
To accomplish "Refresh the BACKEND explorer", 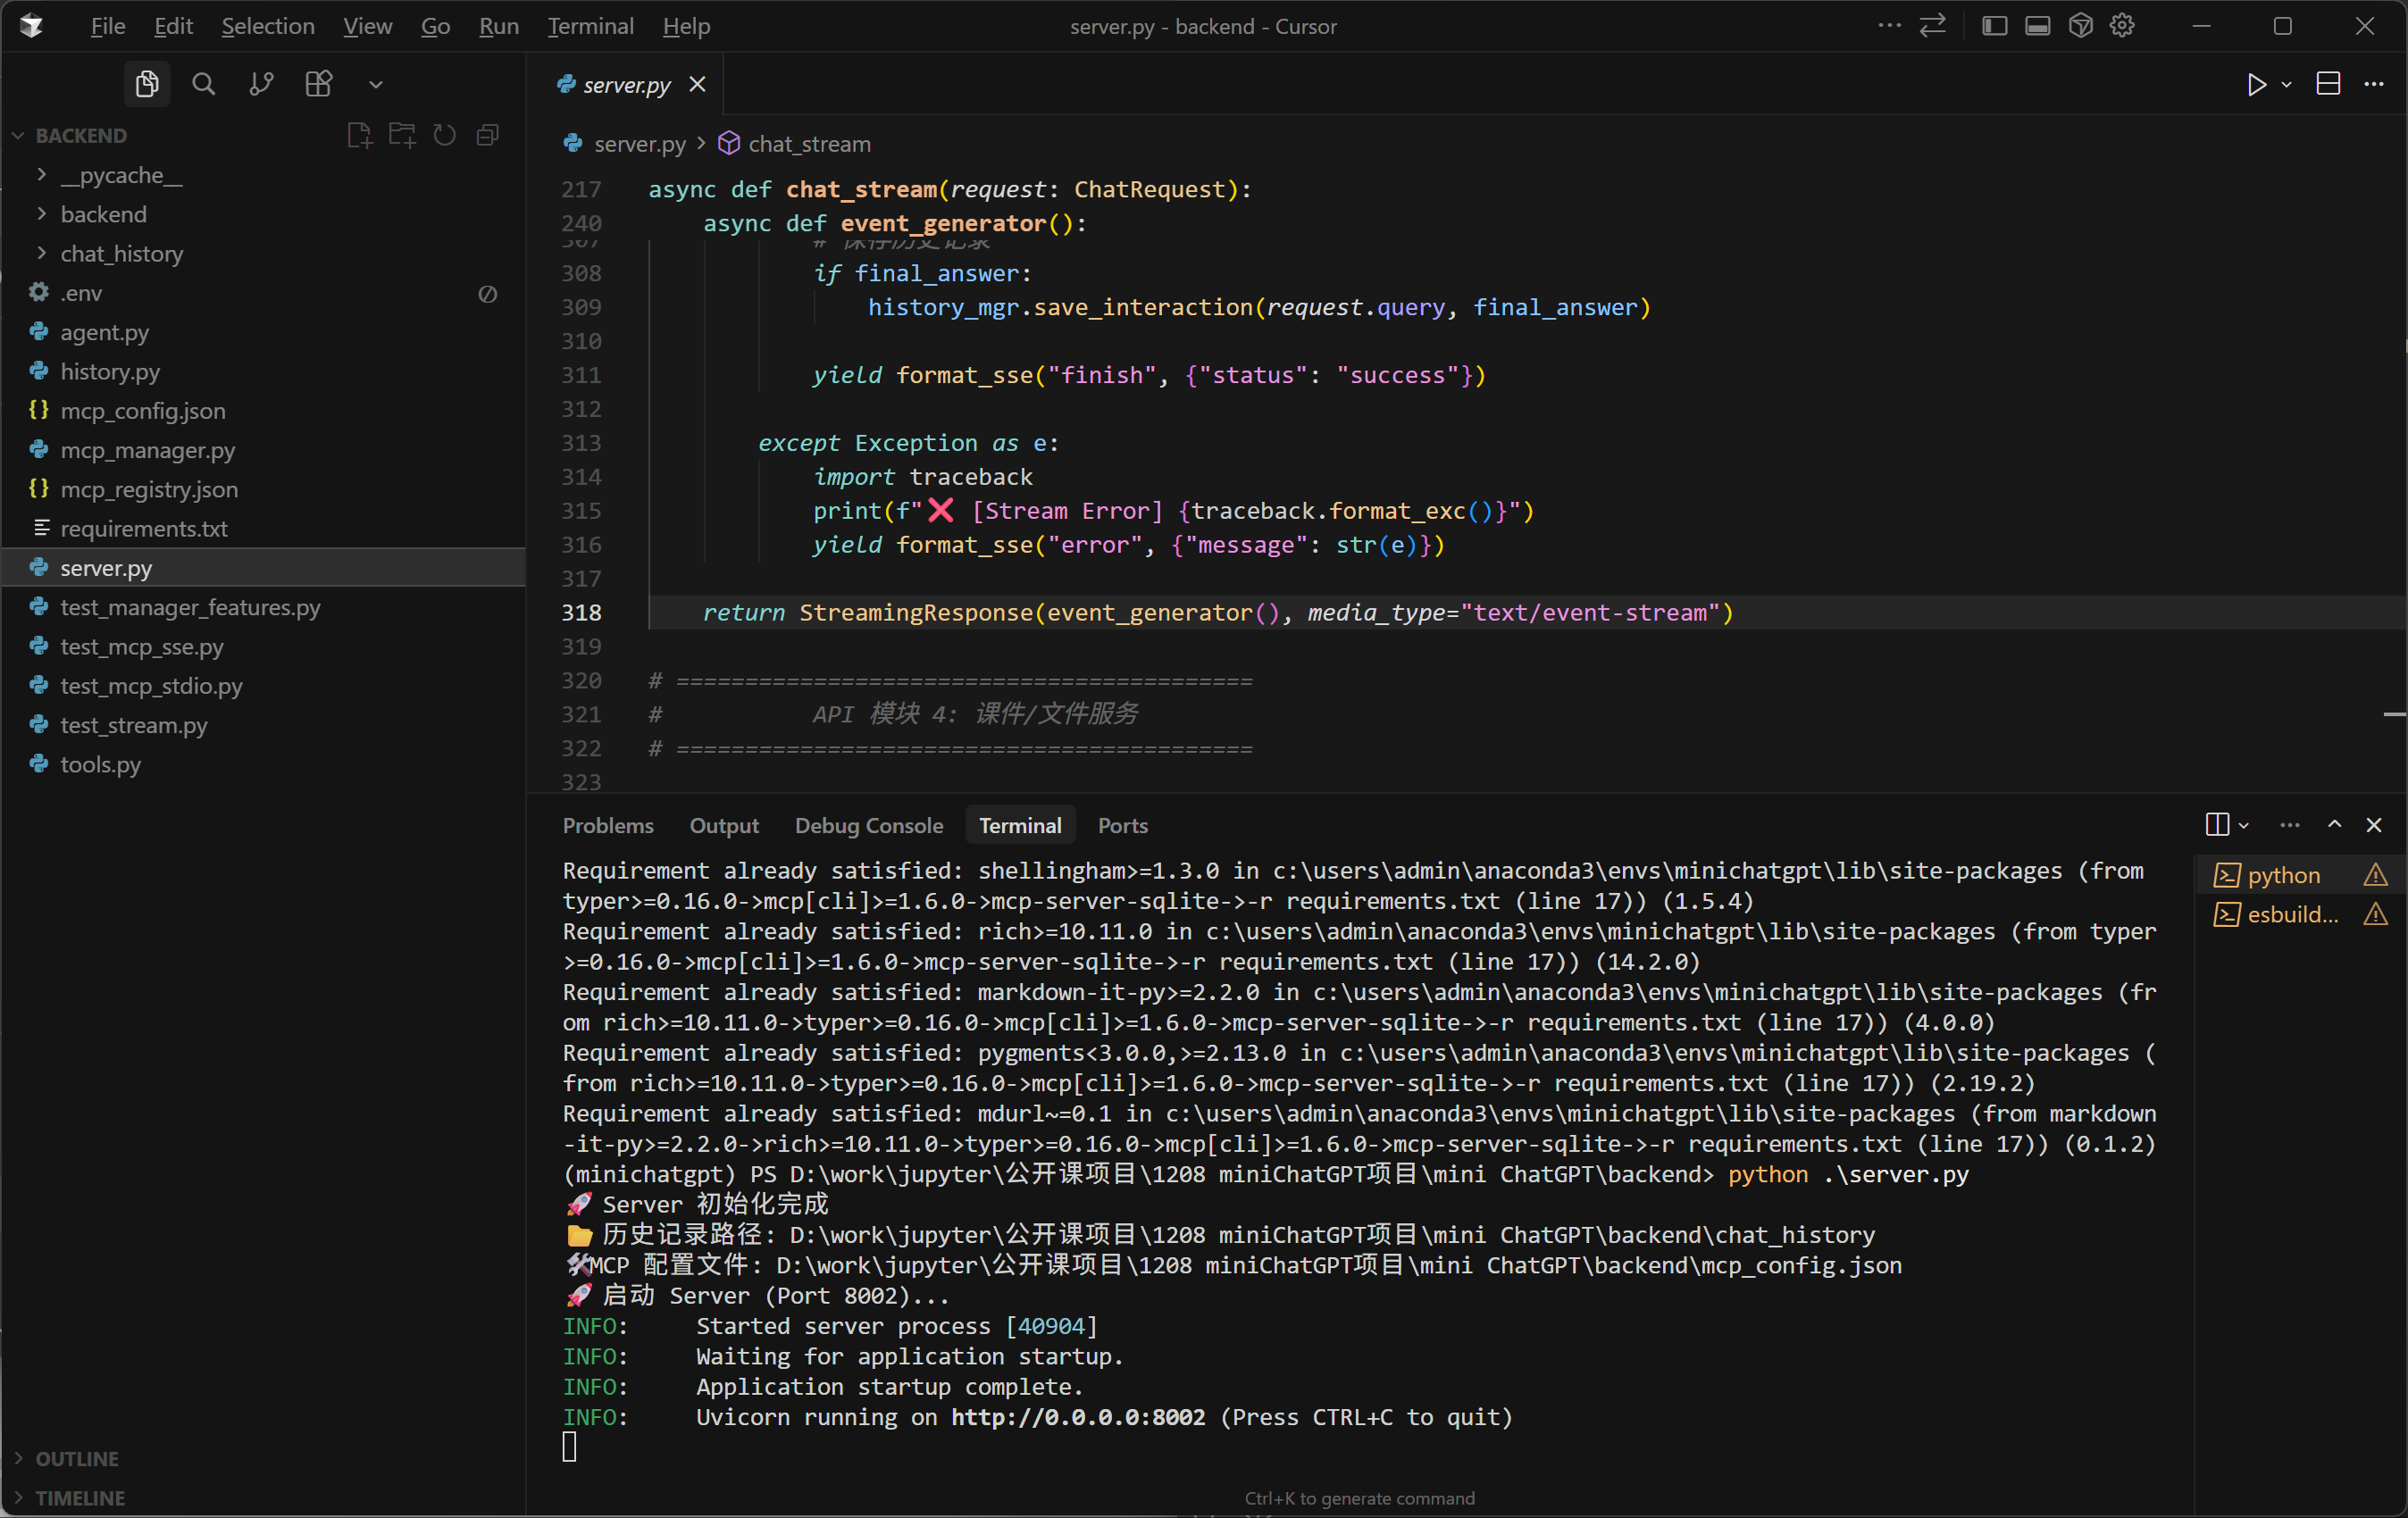I will coord(445,135).
